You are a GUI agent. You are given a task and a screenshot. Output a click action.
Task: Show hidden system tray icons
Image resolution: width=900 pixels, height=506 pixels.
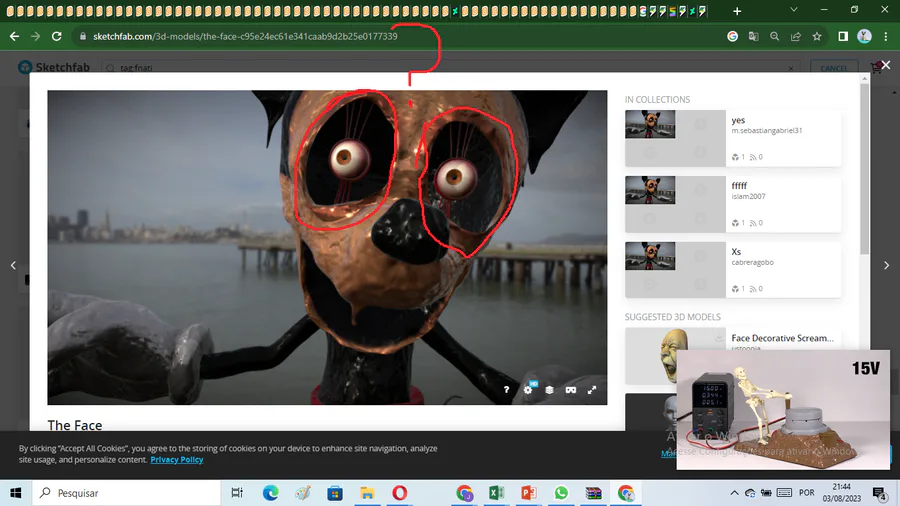click(x=734, y=493)
